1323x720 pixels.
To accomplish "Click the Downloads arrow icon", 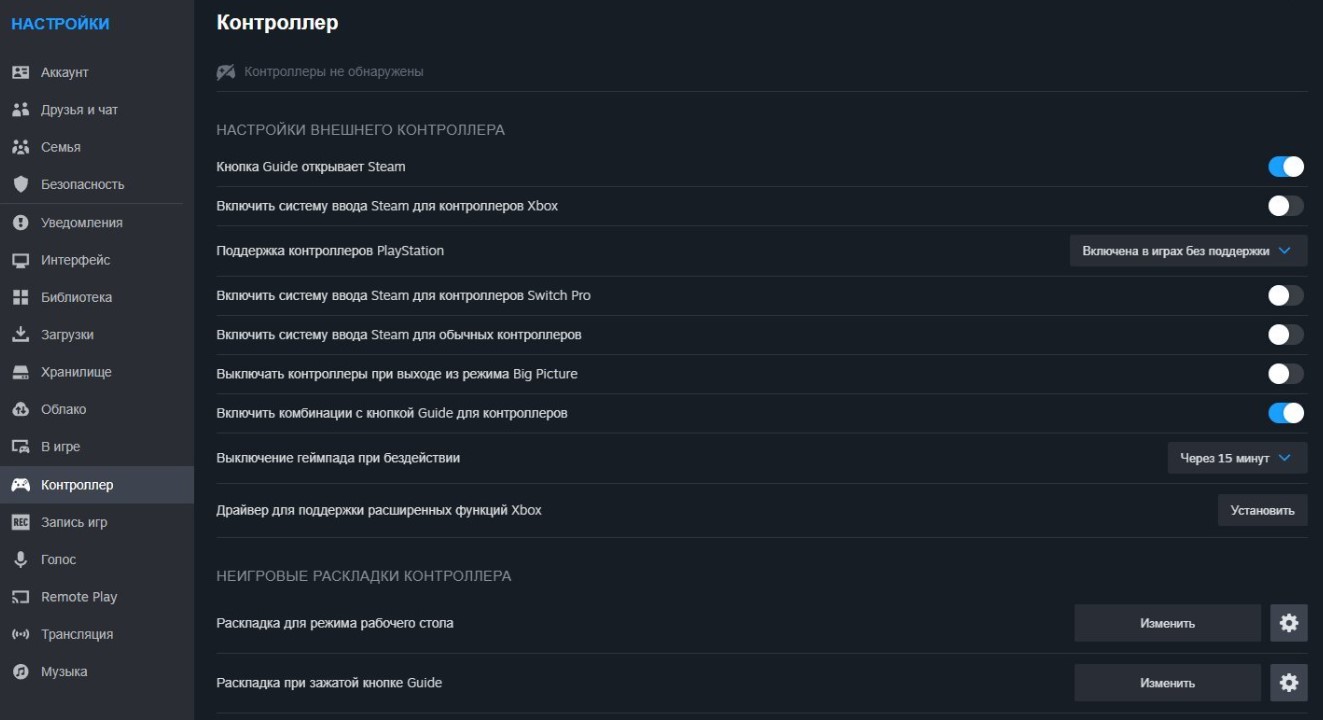I will [x=20, y=335].
